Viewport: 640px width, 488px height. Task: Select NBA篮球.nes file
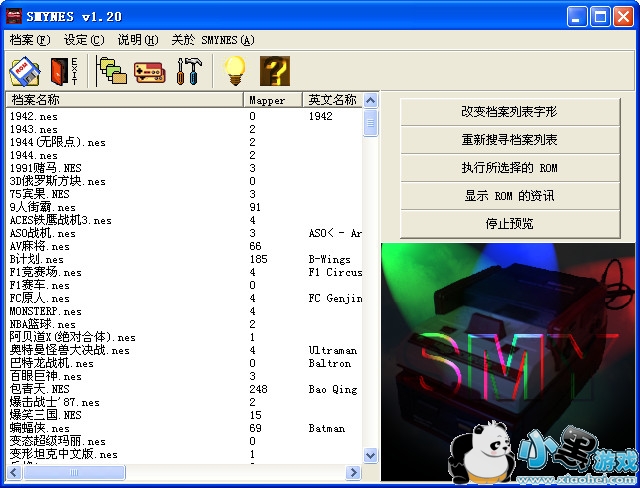click(x=42, y=324)
